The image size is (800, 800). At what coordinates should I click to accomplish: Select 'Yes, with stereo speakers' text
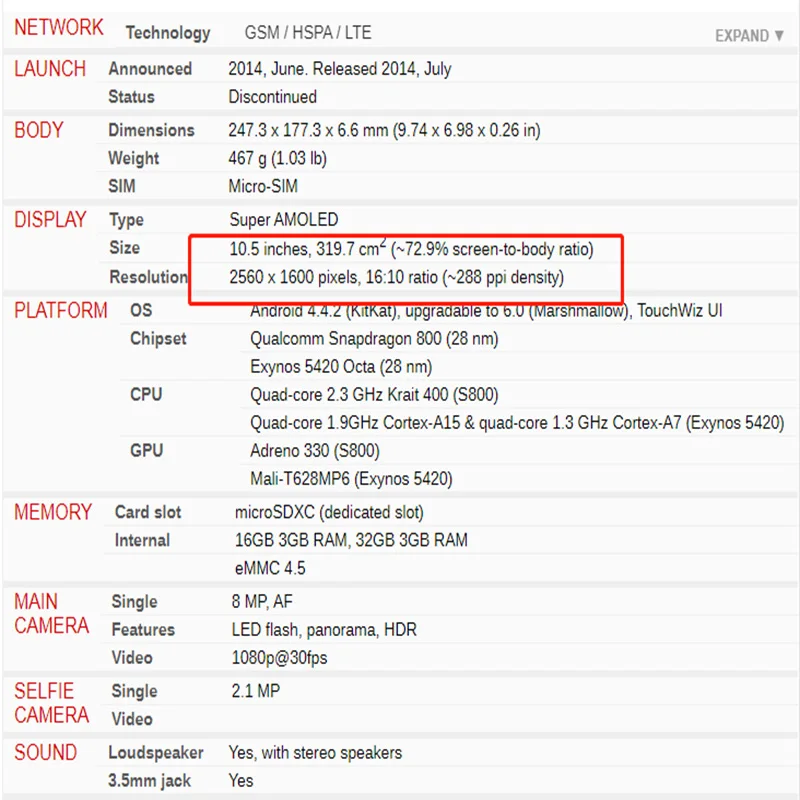315,753
